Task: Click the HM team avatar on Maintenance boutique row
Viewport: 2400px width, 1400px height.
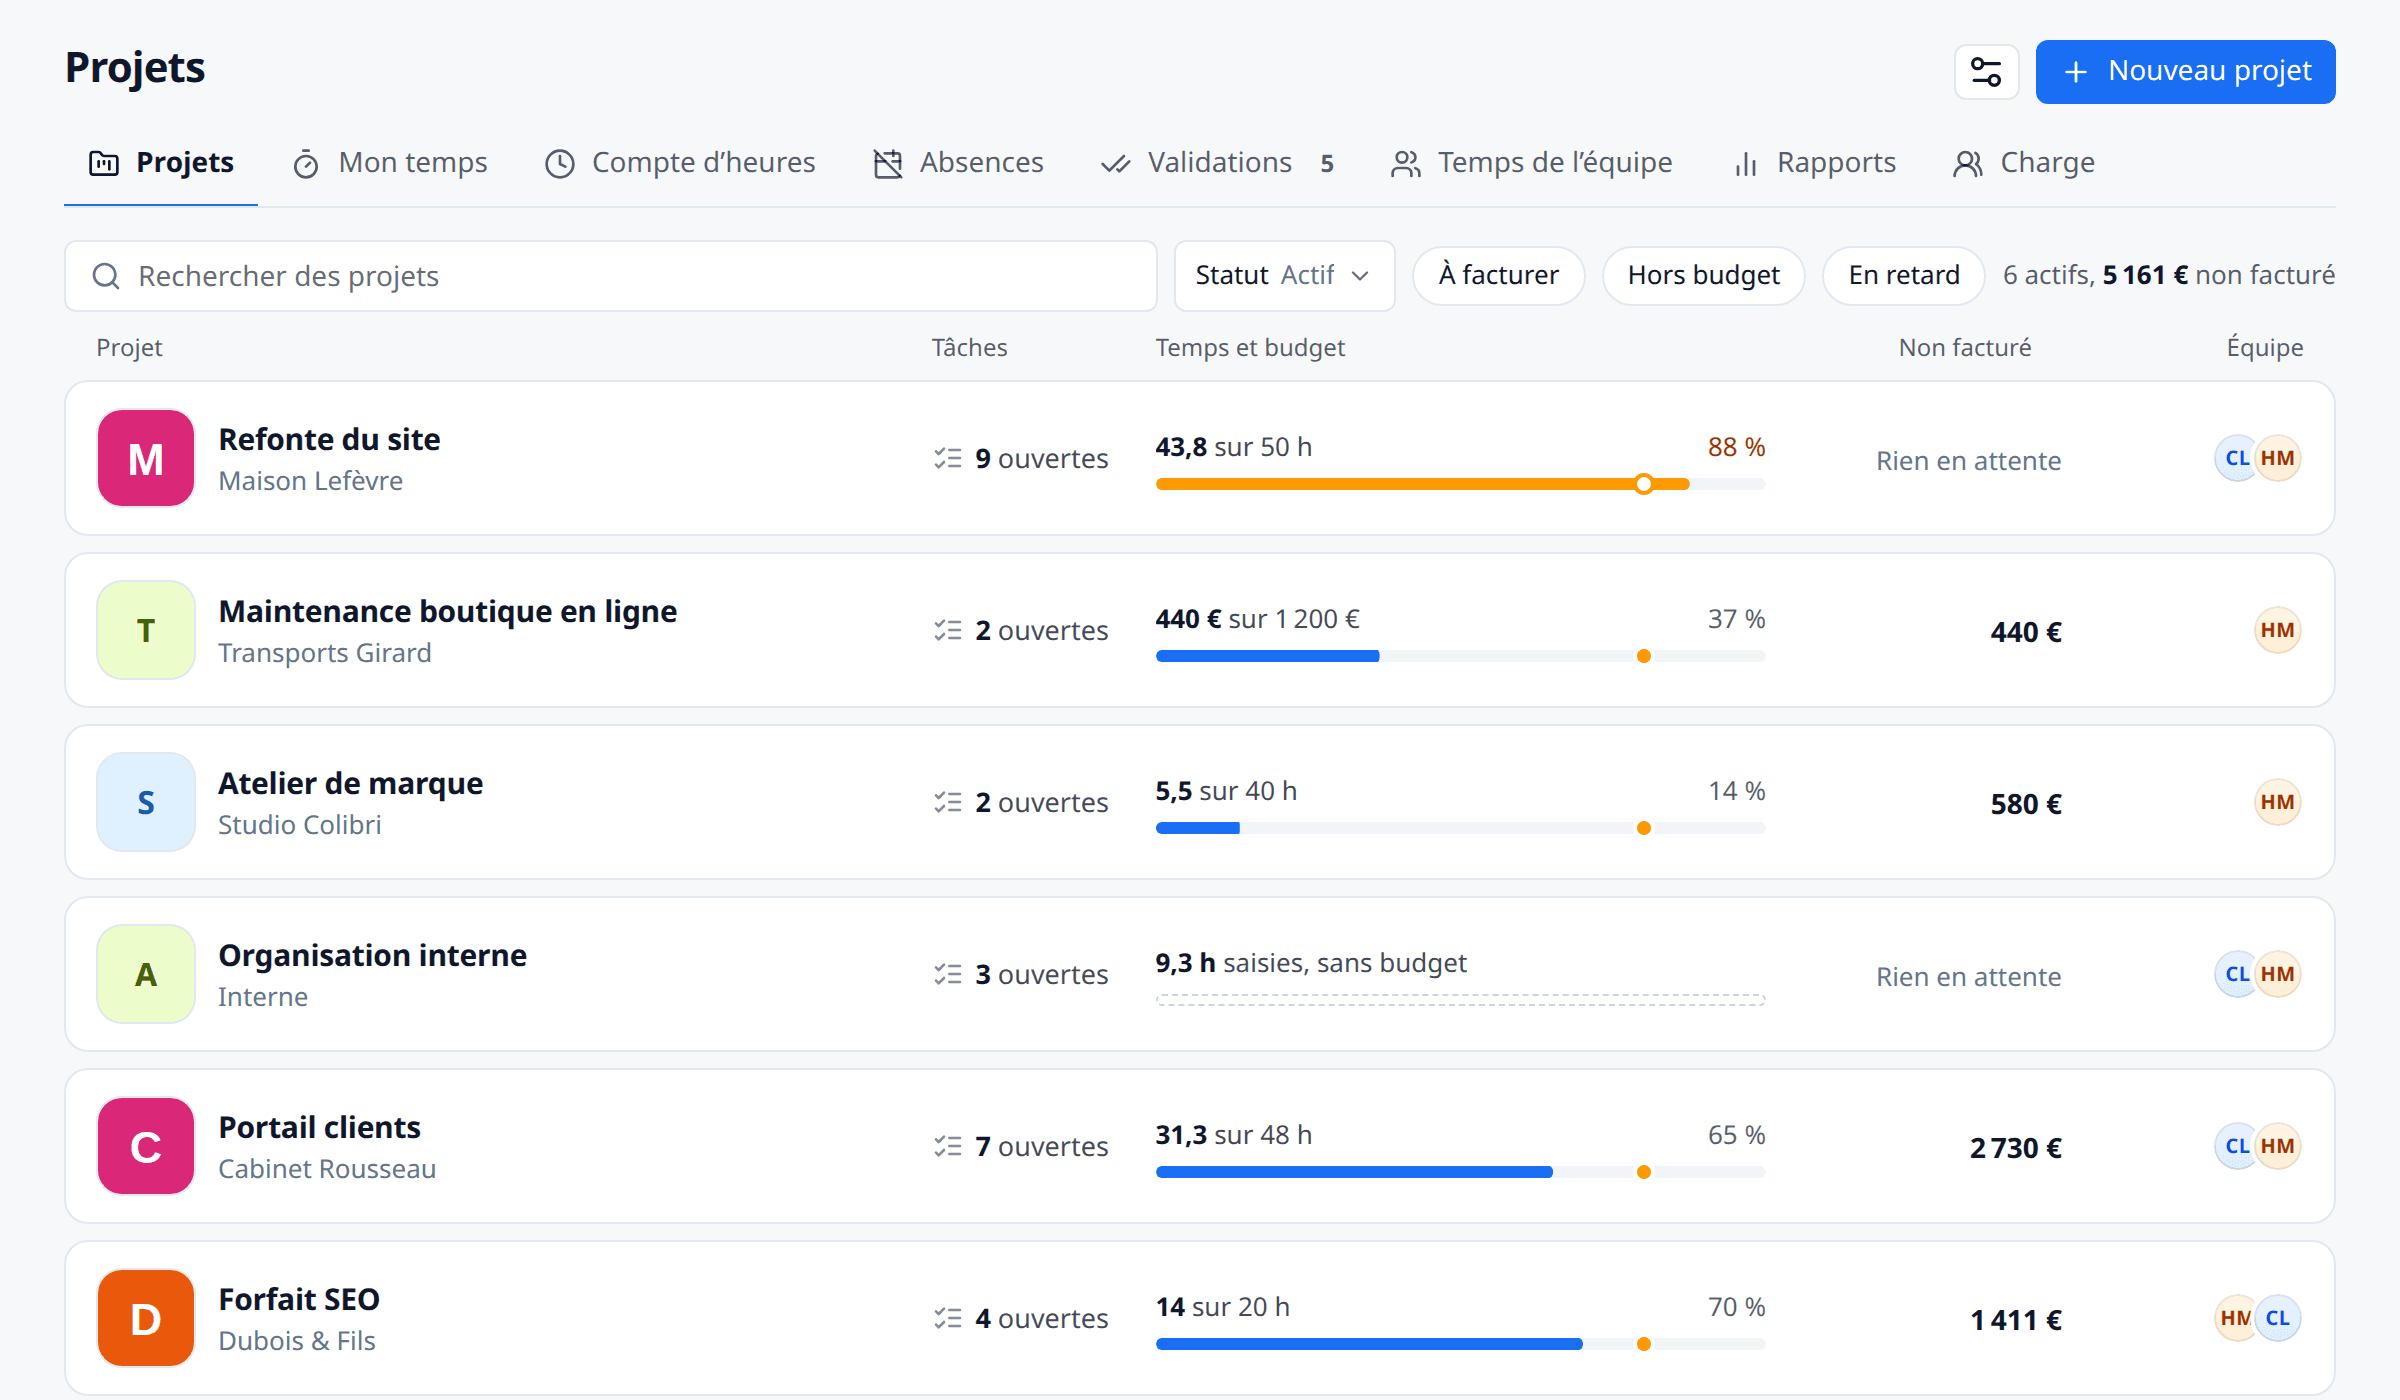Action: [2278, 630]
